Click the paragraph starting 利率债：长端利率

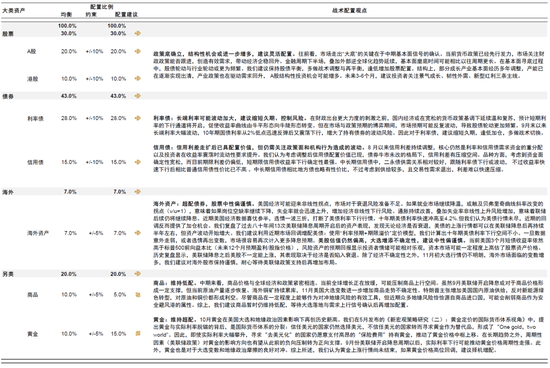pyautogui.click(x=349, y=126)
